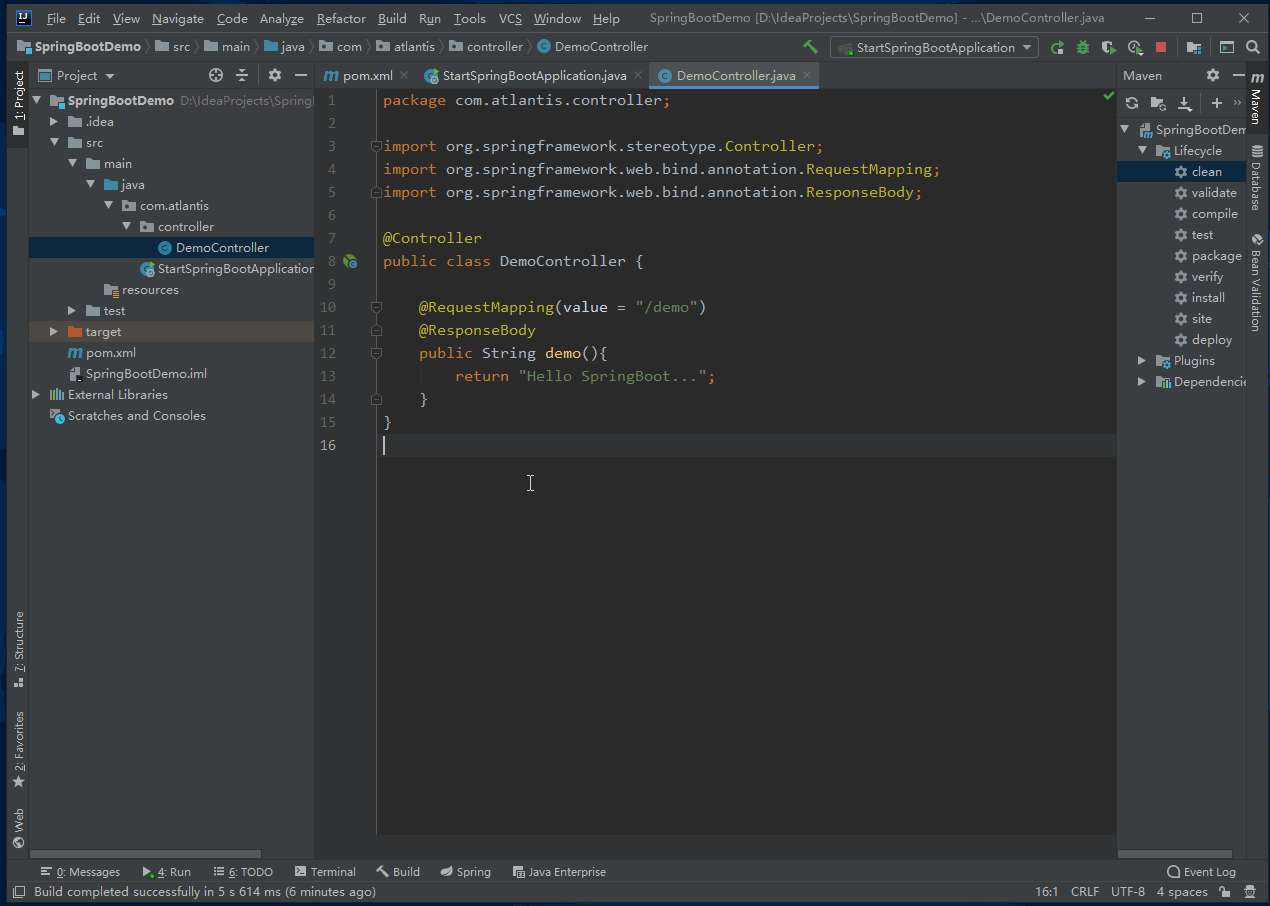Open the Refactor menu
The image size is (1270, 906).
point(341,19)
